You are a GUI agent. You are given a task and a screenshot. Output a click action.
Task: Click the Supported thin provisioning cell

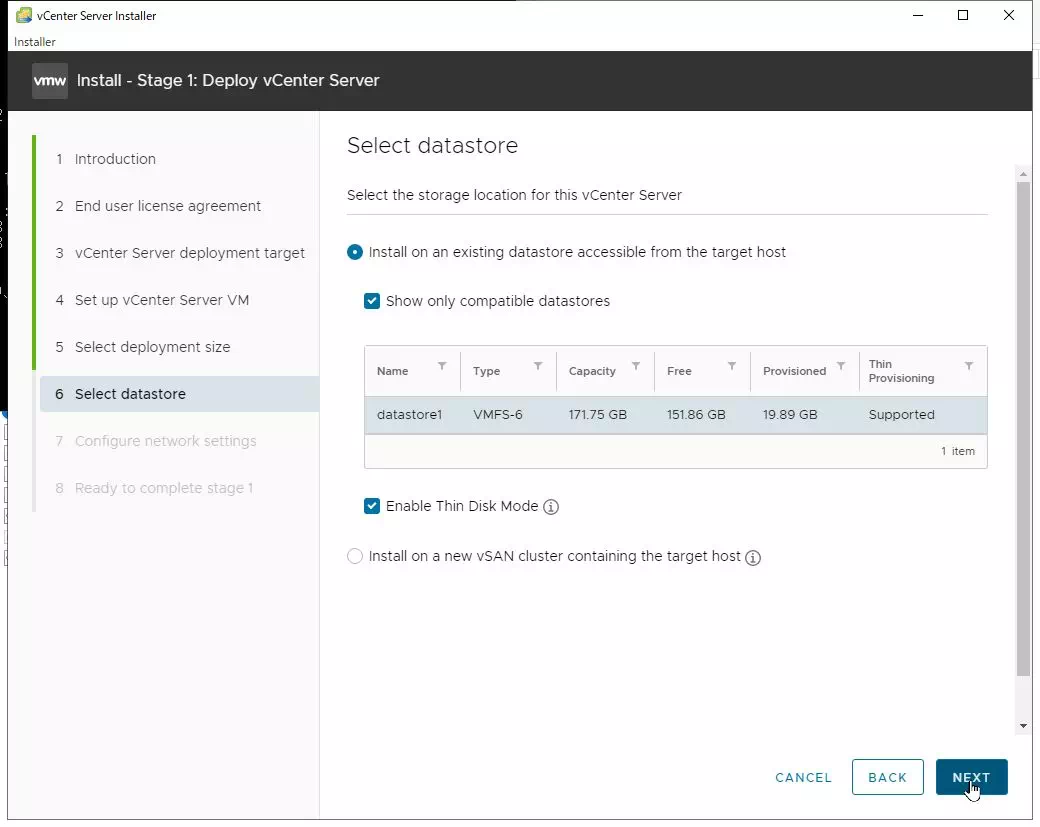tap(901, 414)
